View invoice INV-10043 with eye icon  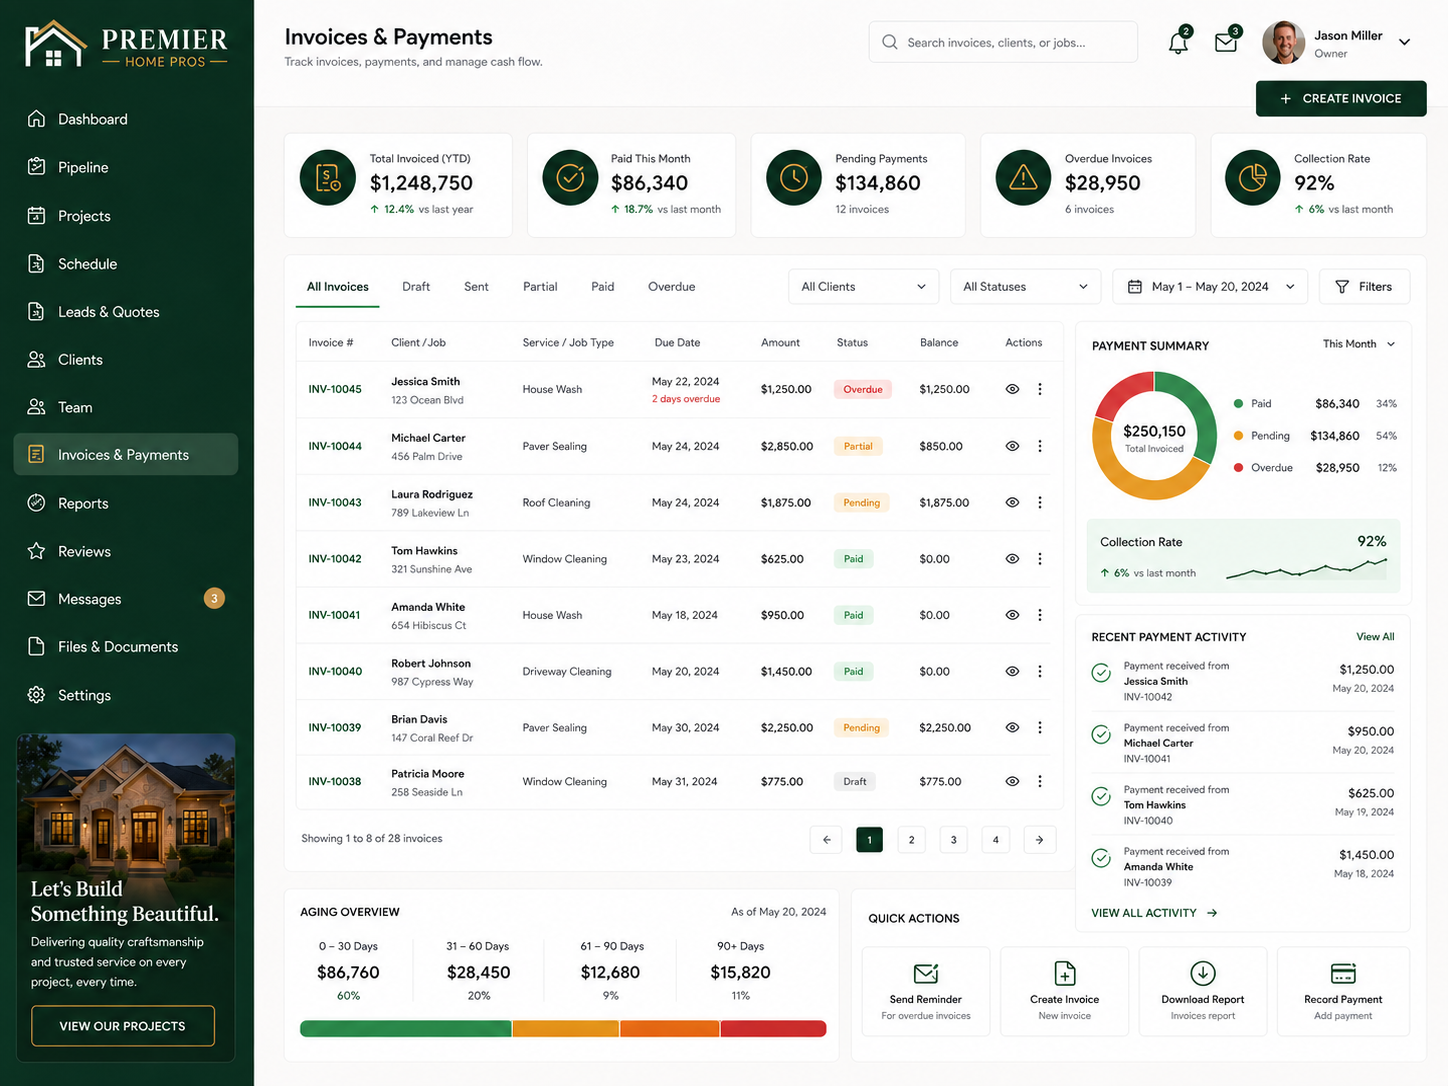(x=1012, y=503)
